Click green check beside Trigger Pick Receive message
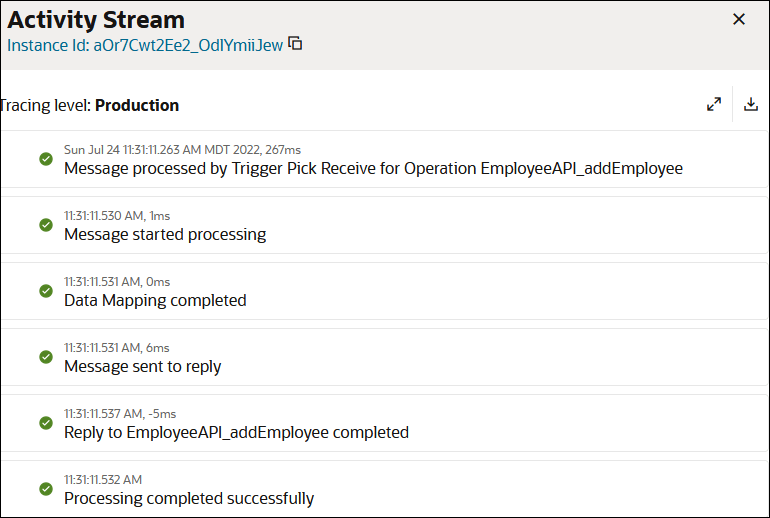The height and width of the screenshot is (518, 770). (46, 159)
